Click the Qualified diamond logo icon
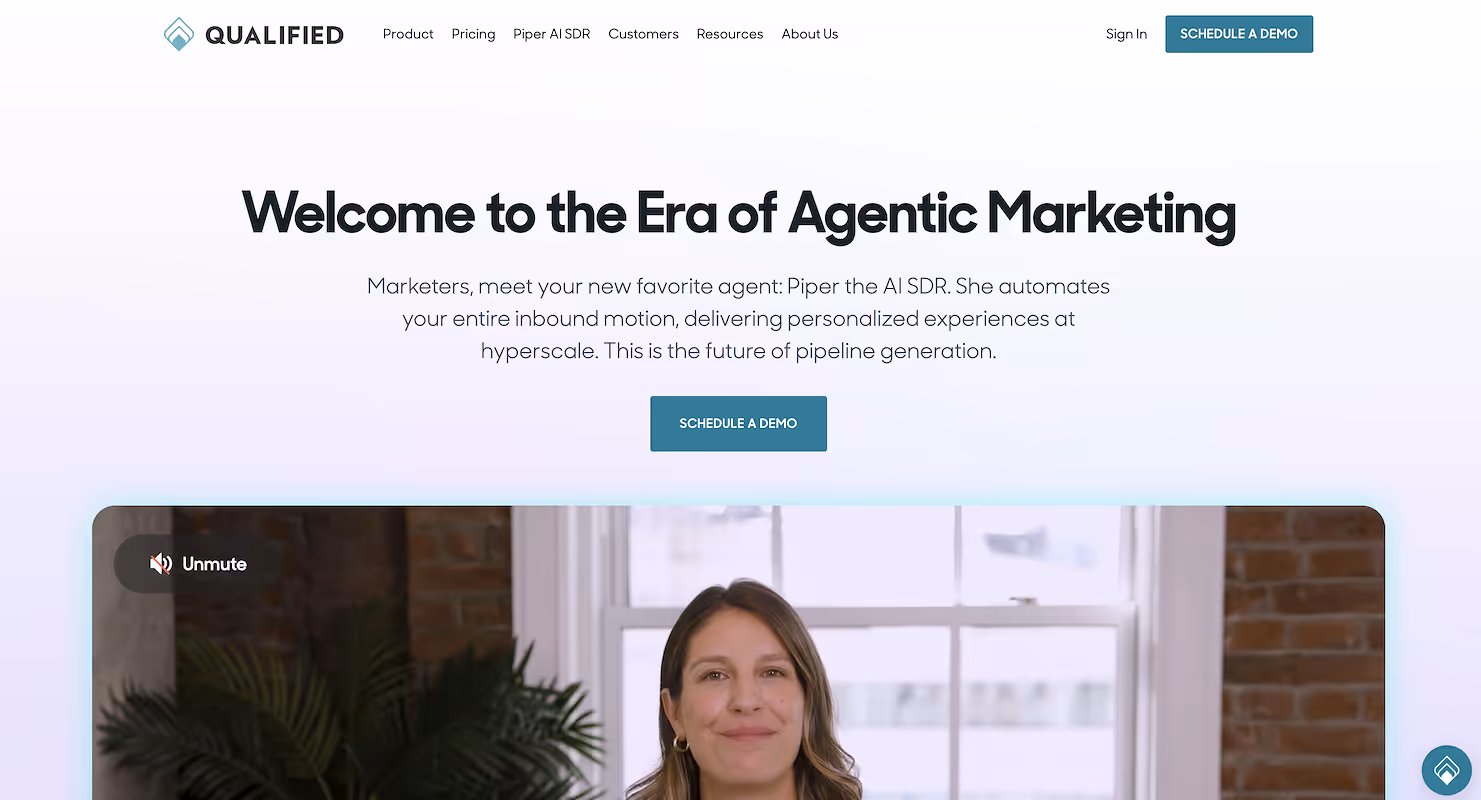The width and height of the screenshot is (1481, 800). coord(178,34)
